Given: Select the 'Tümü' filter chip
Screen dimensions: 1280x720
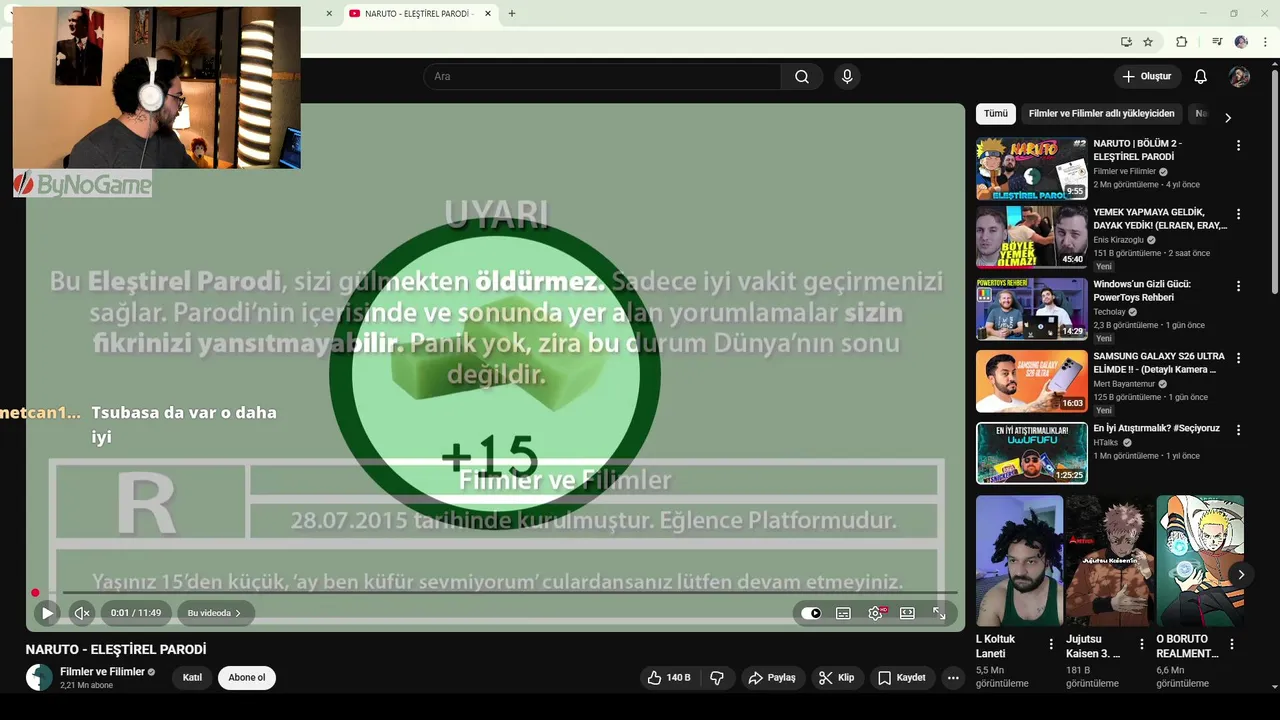Looking at the screenshot, I should coord(996,113).
